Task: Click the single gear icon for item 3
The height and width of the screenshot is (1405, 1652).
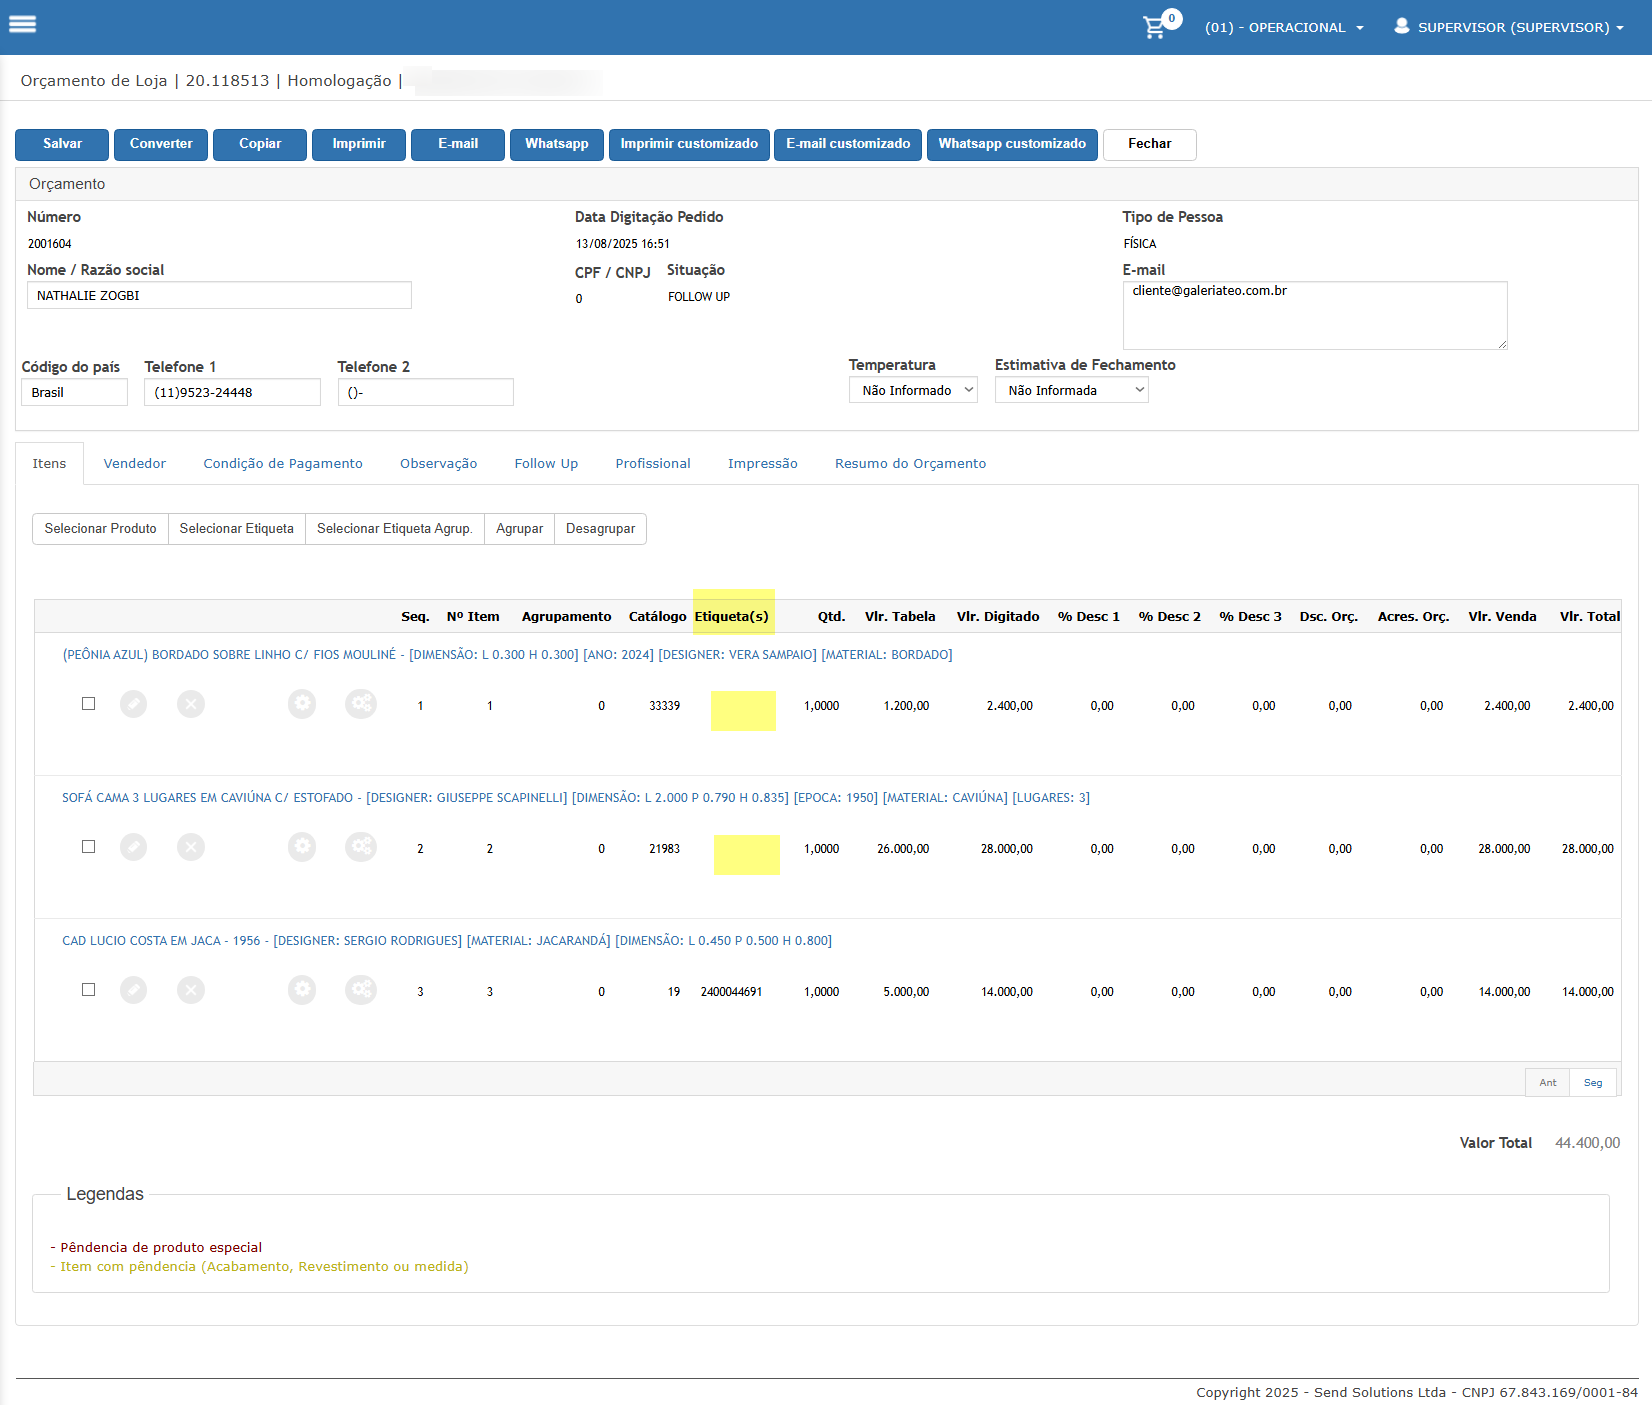Action: (x=302, y=991)
